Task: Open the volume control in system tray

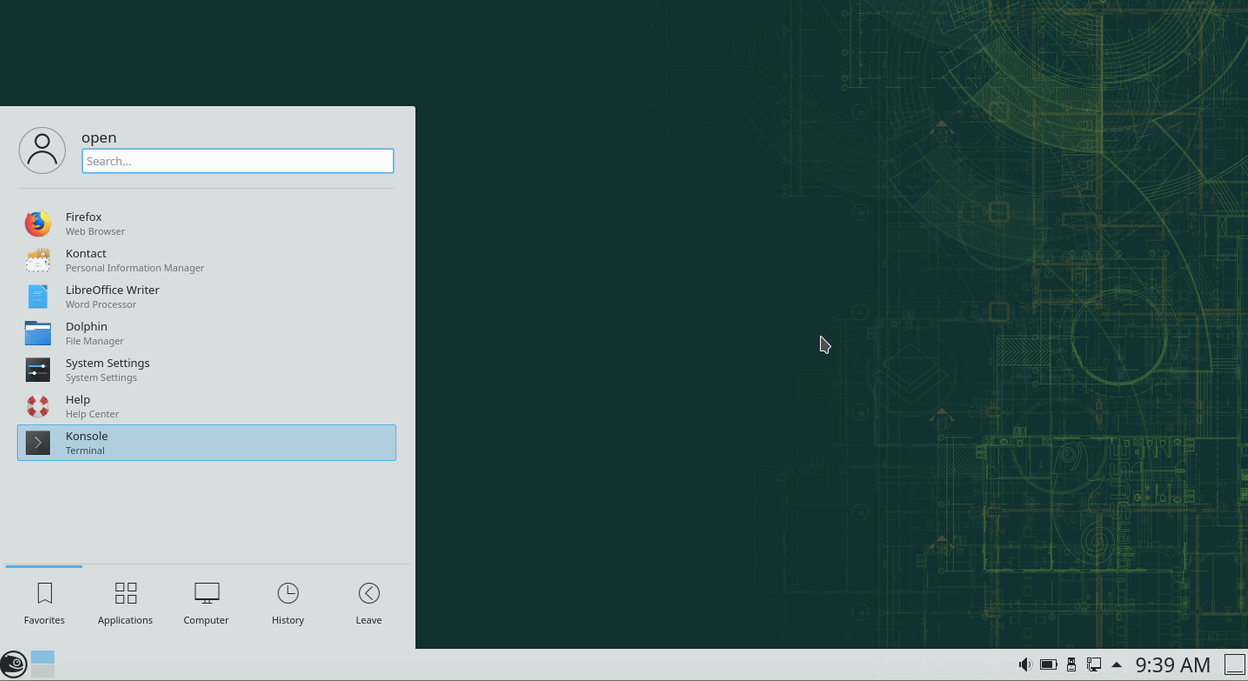Action: coord(1024,665)
